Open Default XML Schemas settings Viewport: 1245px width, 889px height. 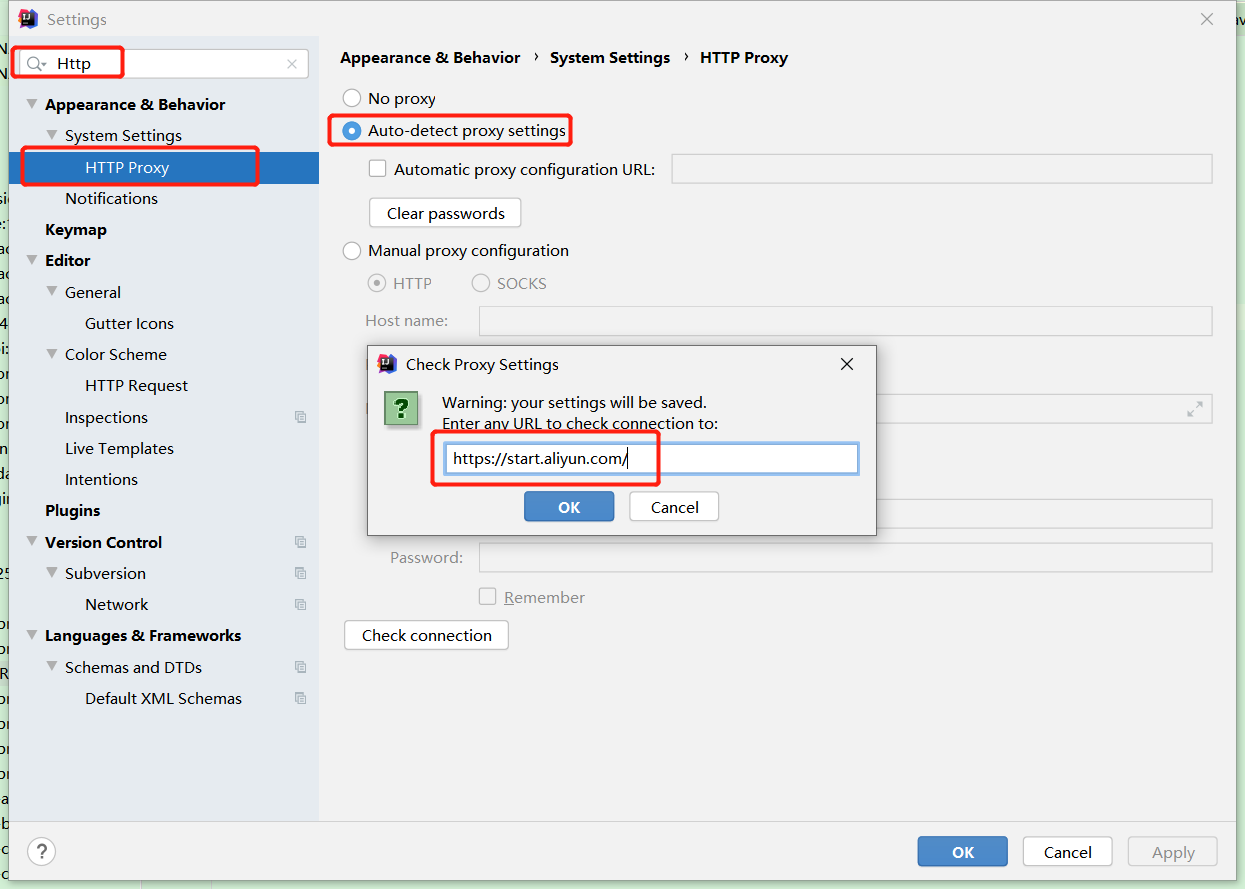point(164,698)
